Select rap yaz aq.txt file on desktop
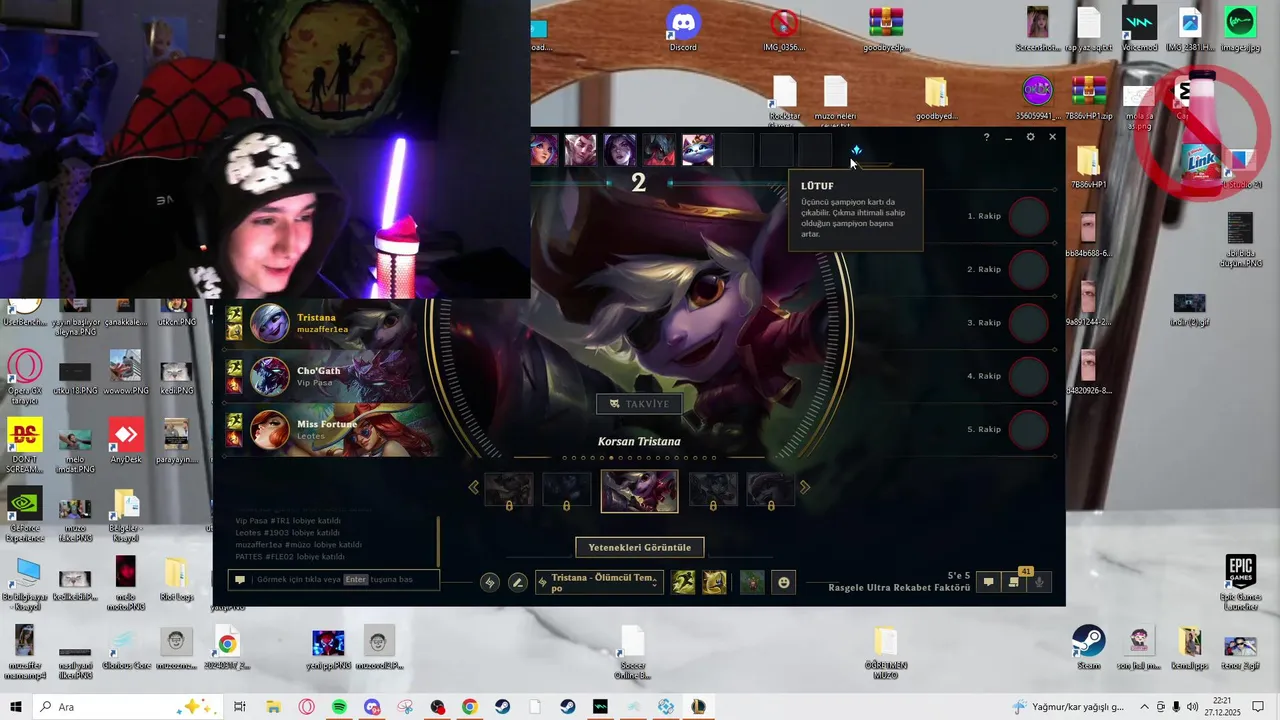This screenshot has width=1280, height=720. (x=1088, y=30)
